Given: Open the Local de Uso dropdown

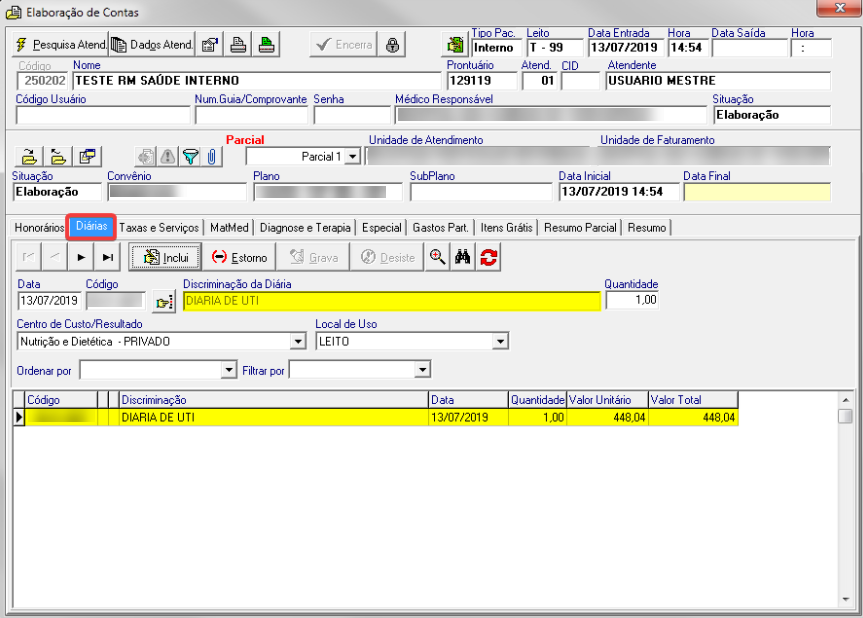Looking at the screenshot, I should (x=500, y=341).
